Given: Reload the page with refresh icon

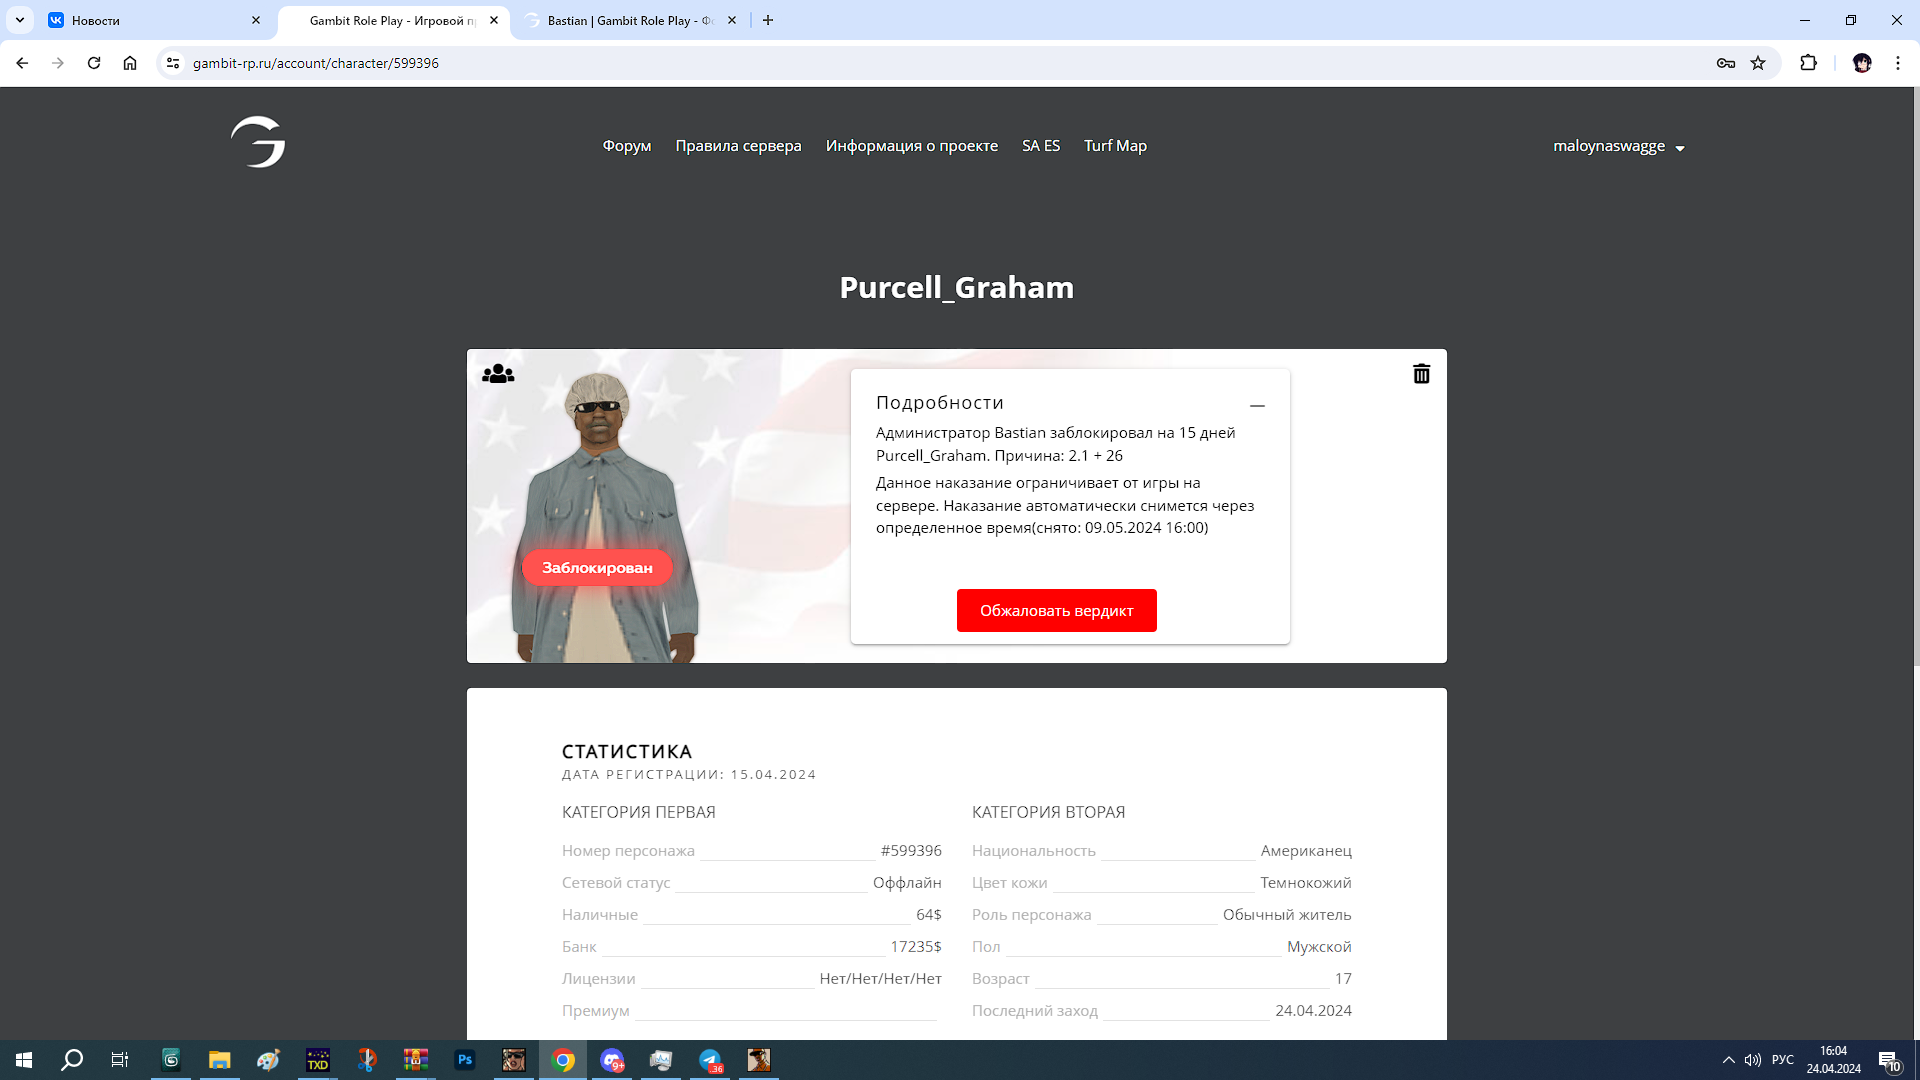Looking at the screenshot, I should (94, 63).
